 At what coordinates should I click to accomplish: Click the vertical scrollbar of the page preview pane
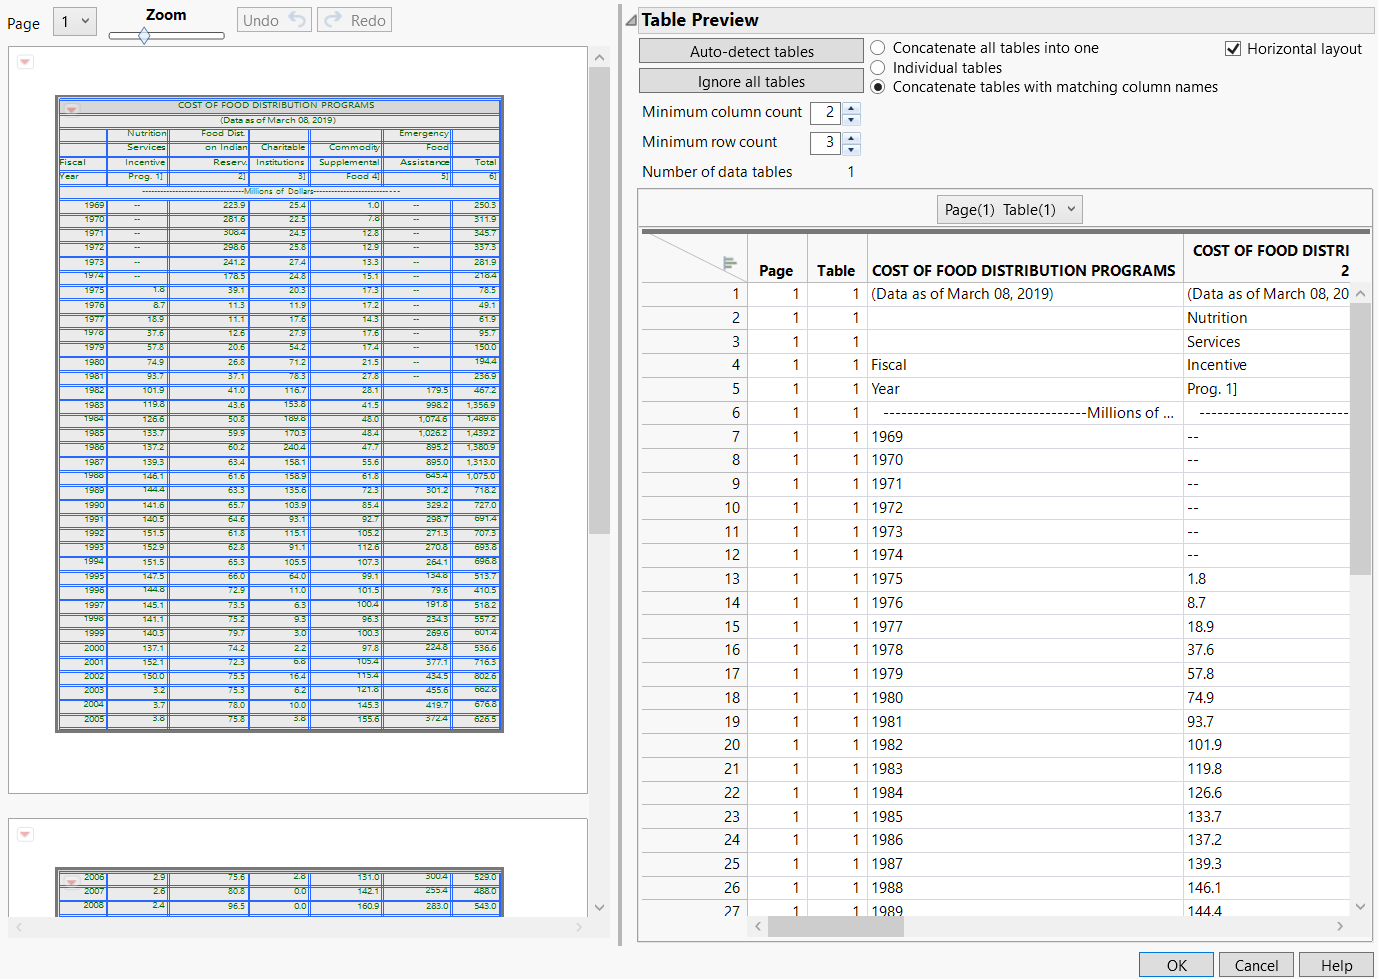[600, 300]
